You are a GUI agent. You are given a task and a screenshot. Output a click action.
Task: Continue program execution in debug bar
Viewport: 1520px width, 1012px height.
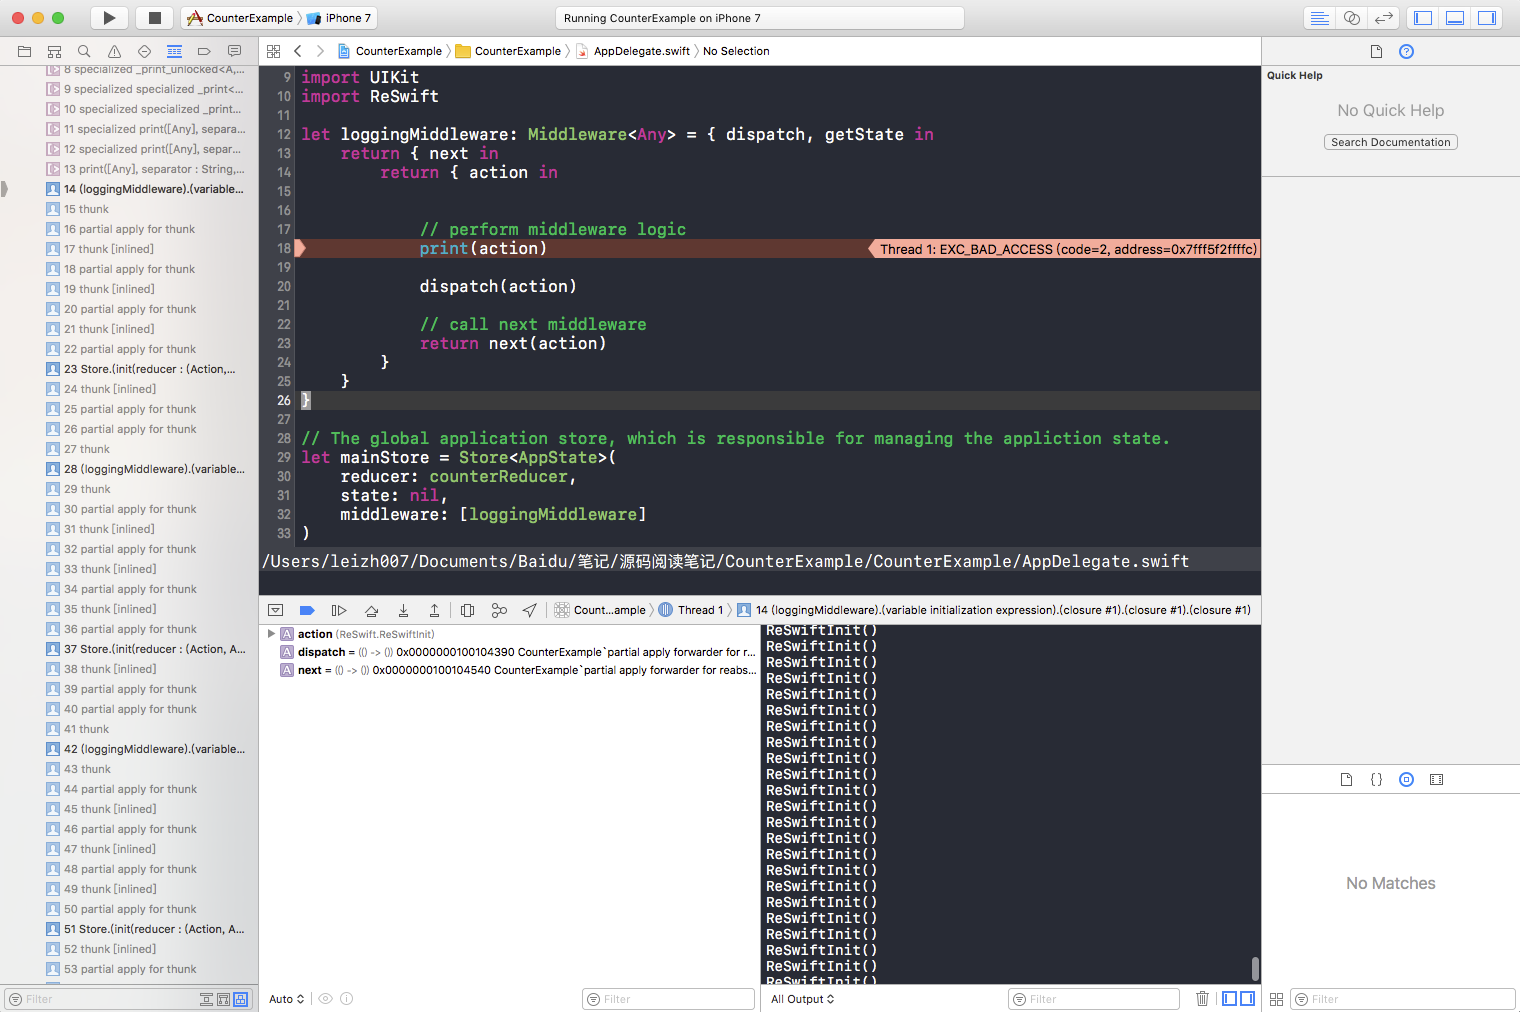point(339,610)
